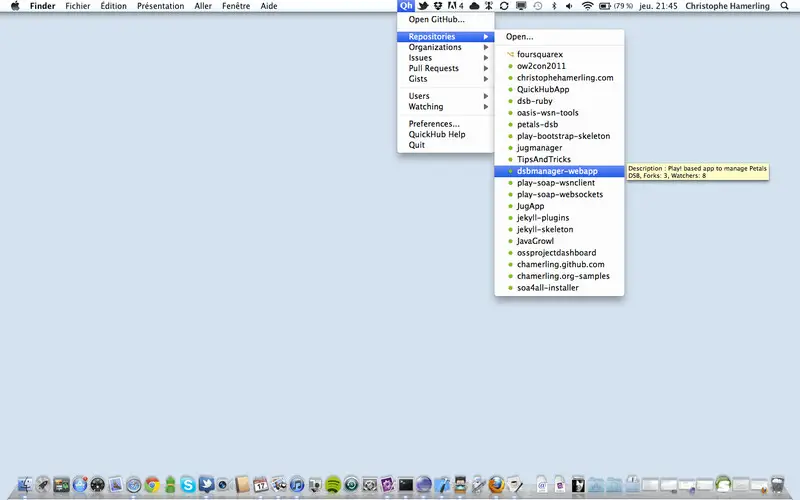The image size is (800, 500).
Task: Open the jugmanager repository
Action: click(559, 148)
